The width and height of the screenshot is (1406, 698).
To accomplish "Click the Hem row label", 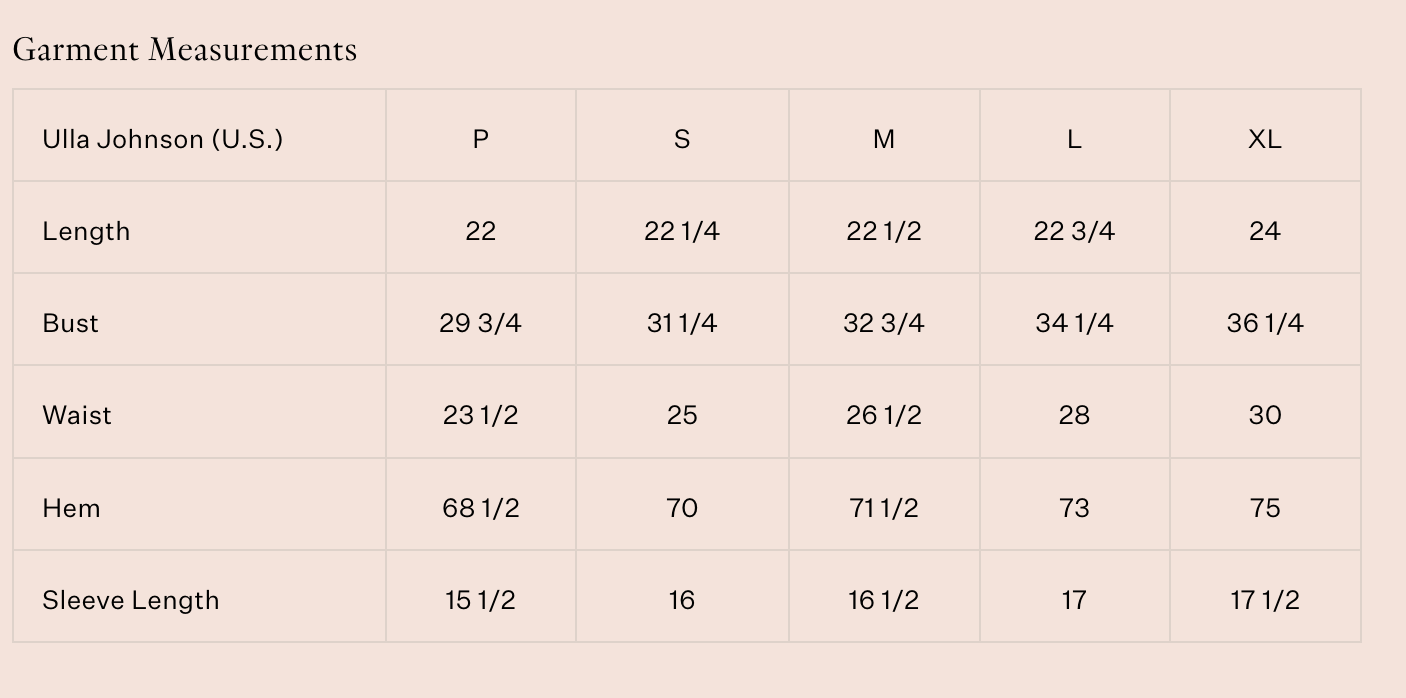I will (71, 508).
